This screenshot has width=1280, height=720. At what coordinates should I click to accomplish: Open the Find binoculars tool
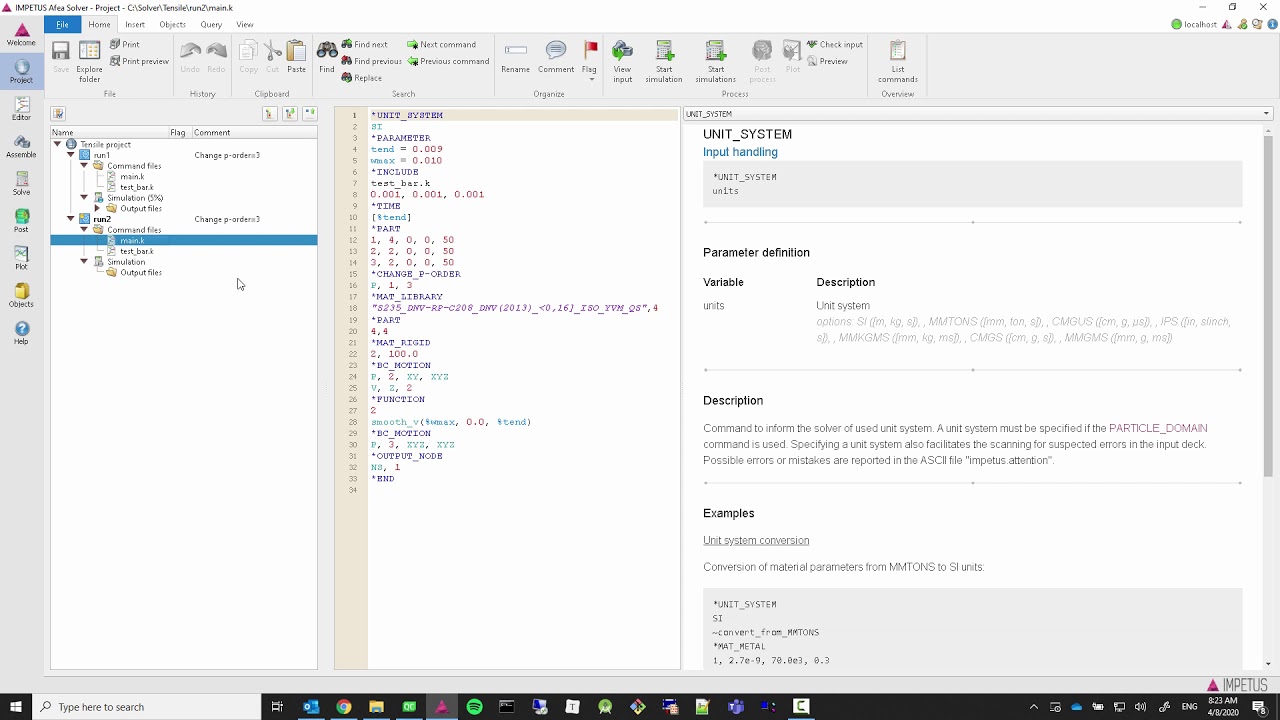point(327,57)
